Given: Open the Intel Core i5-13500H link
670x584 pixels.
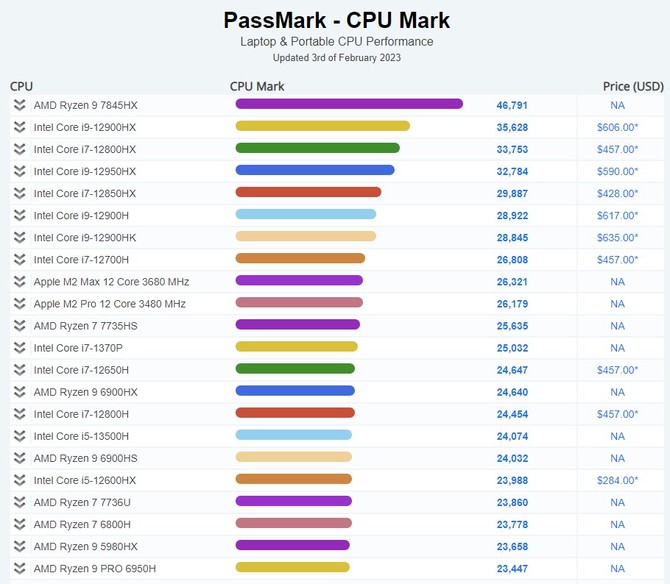Looking at the screenshot, I should [x=81, y=436].
